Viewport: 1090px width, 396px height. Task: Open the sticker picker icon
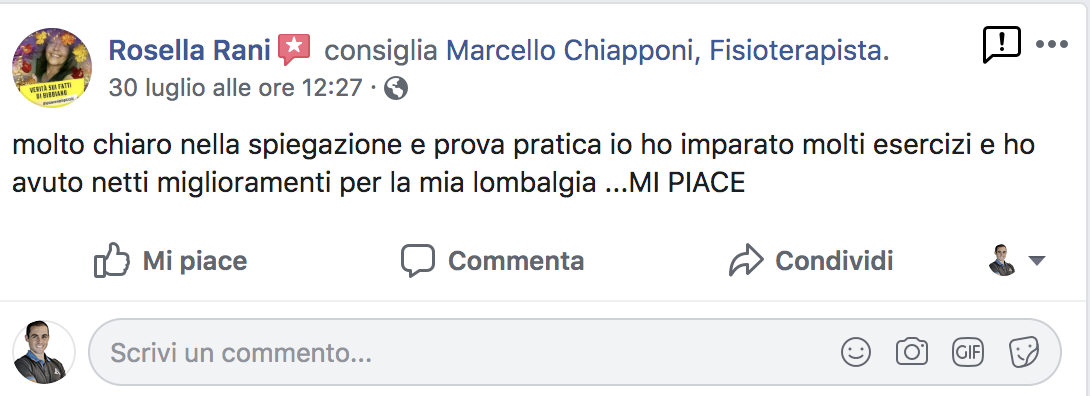(x=1023, y=352)
